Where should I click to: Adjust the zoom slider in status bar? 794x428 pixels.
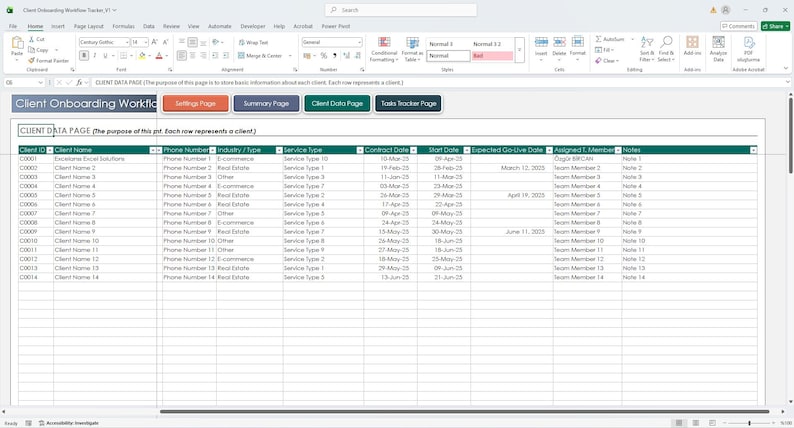tap(749, 423)
